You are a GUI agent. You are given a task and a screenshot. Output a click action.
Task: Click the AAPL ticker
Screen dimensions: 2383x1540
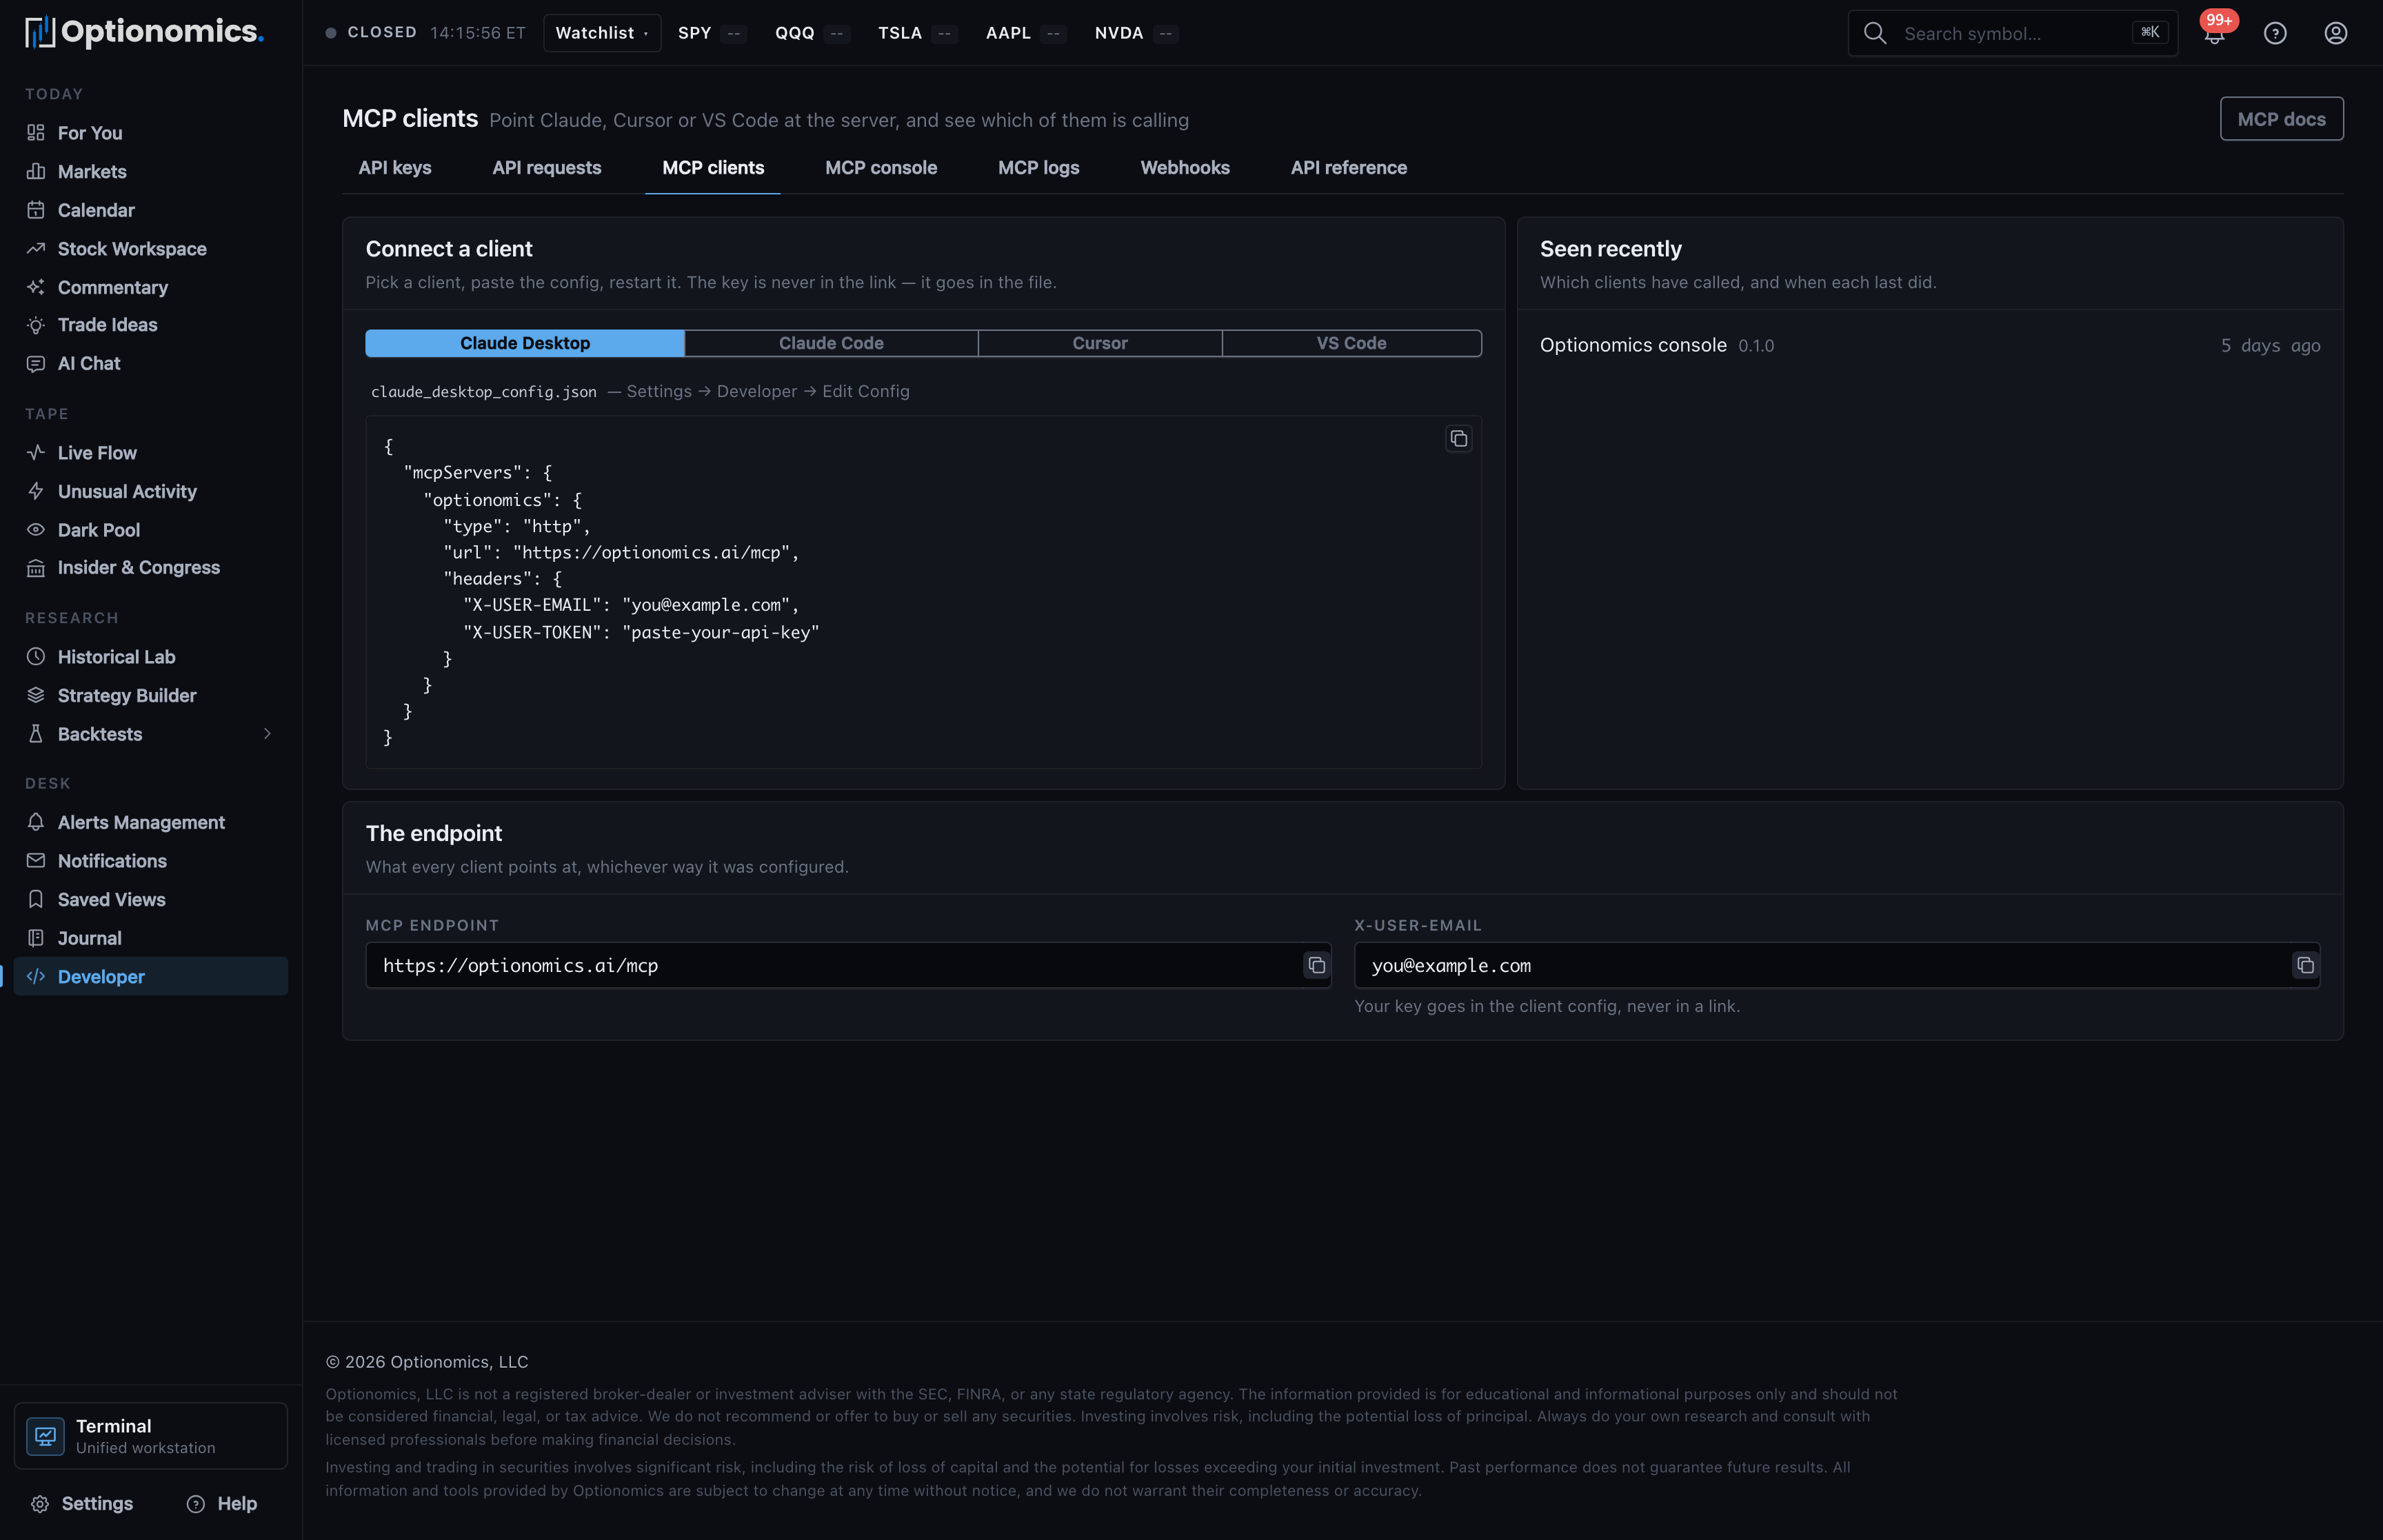pos(1025,33)
